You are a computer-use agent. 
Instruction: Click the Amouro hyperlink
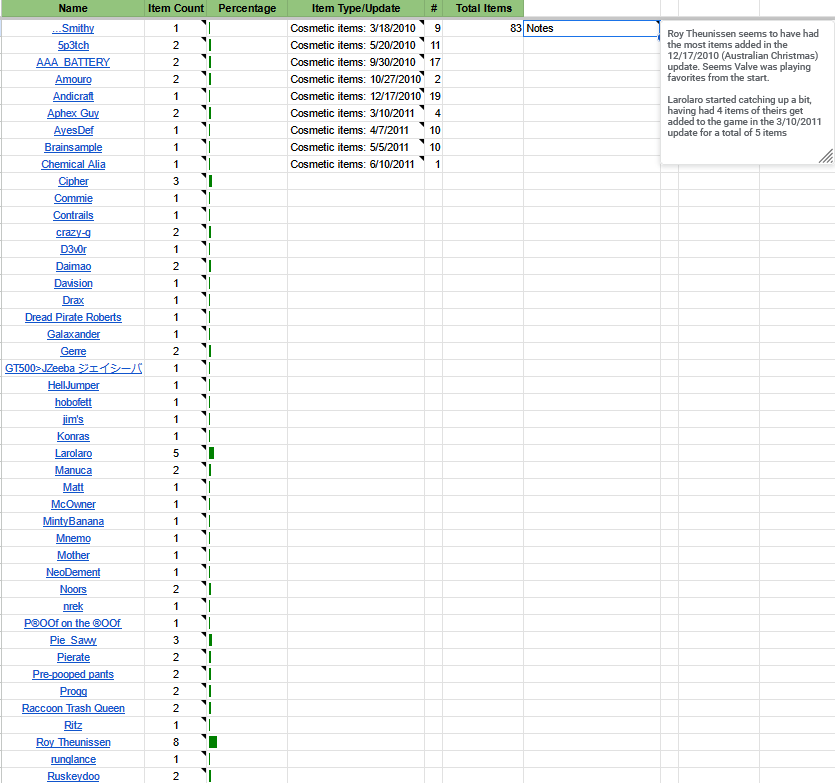tap(73, 79)
